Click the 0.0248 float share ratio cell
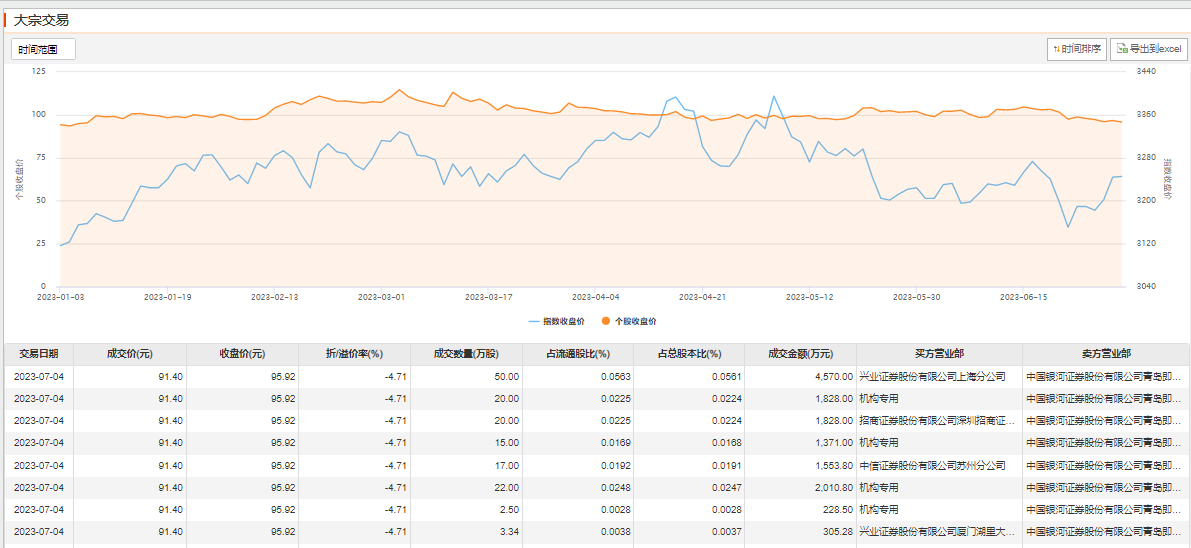Screen dimensions: 1191x548 (x=578, y=487)
